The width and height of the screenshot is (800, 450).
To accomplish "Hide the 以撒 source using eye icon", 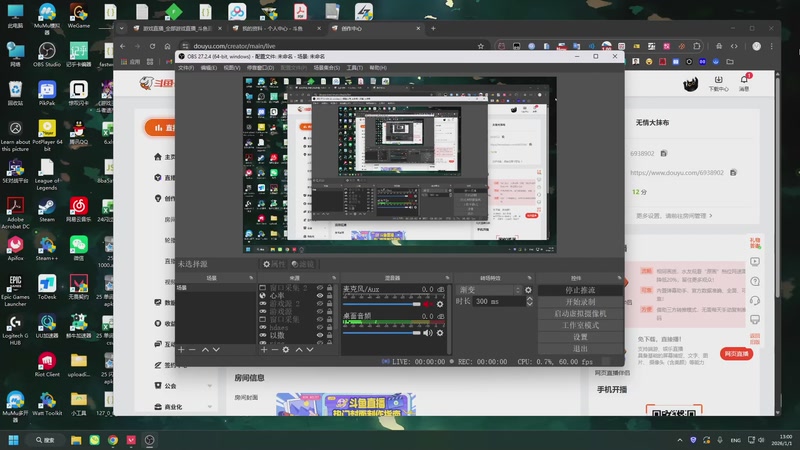I will point(321,336).
